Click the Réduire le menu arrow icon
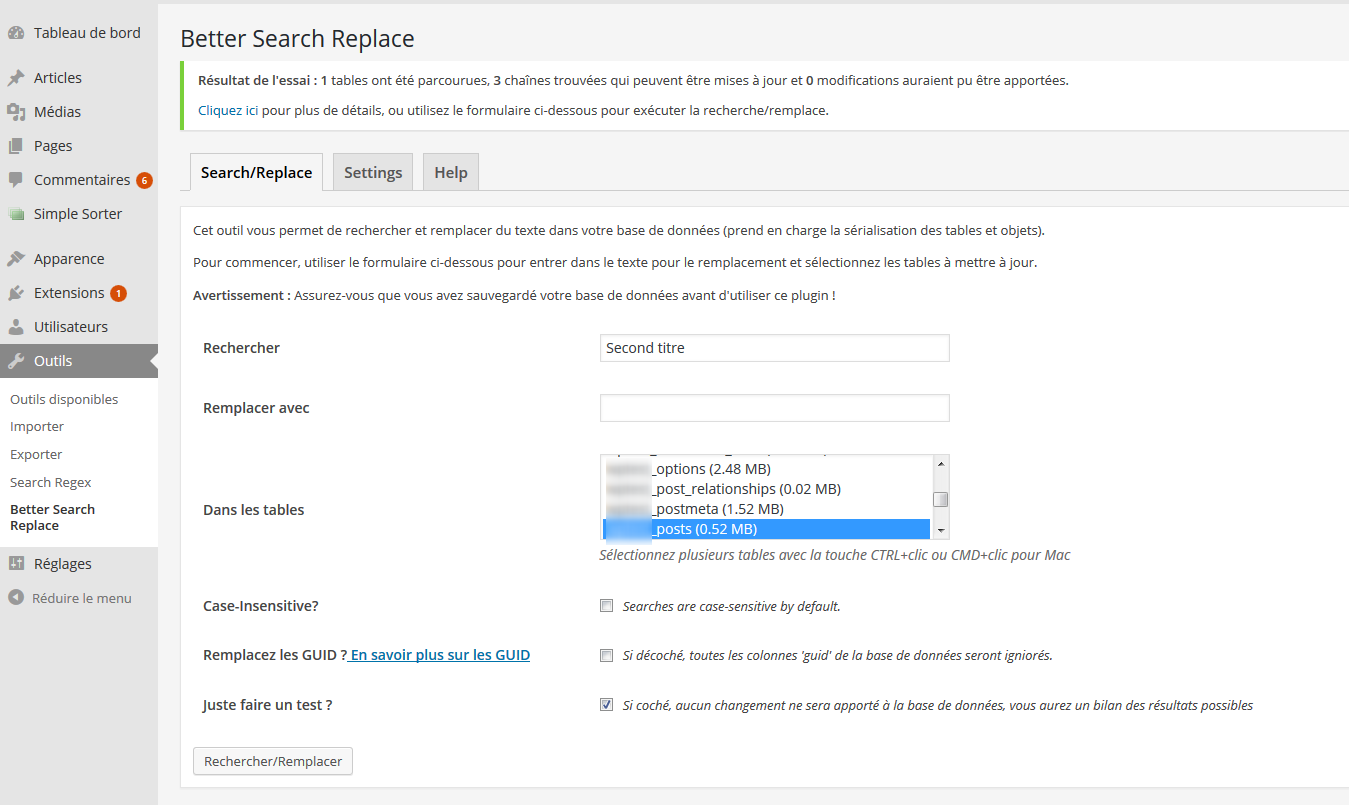 pyautogui.click(x=16, y=598)
